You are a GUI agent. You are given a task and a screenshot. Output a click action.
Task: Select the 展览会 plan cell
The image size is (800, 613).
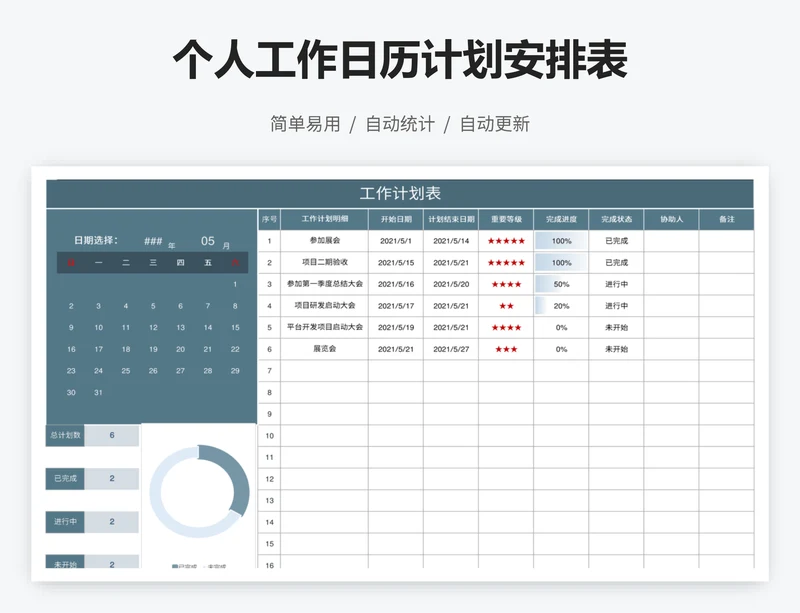pos(324,349)
